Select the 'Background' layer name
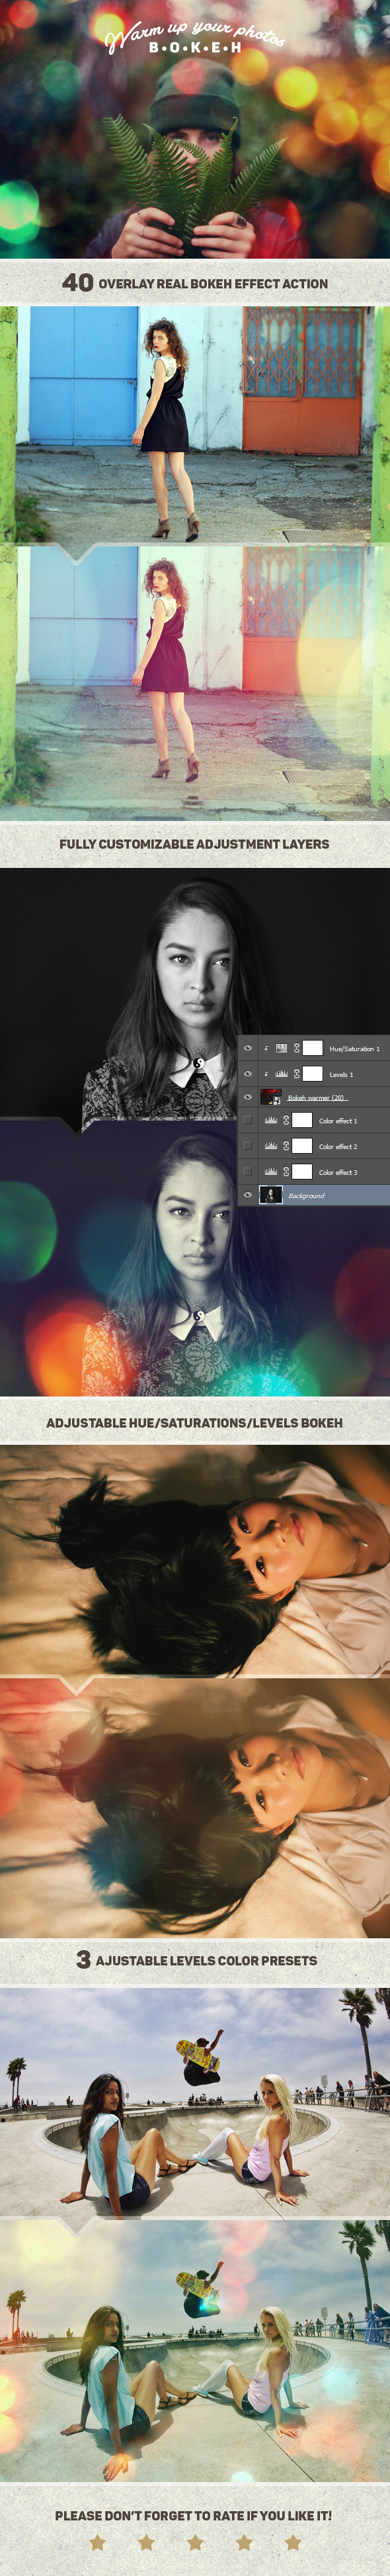 306,1196
